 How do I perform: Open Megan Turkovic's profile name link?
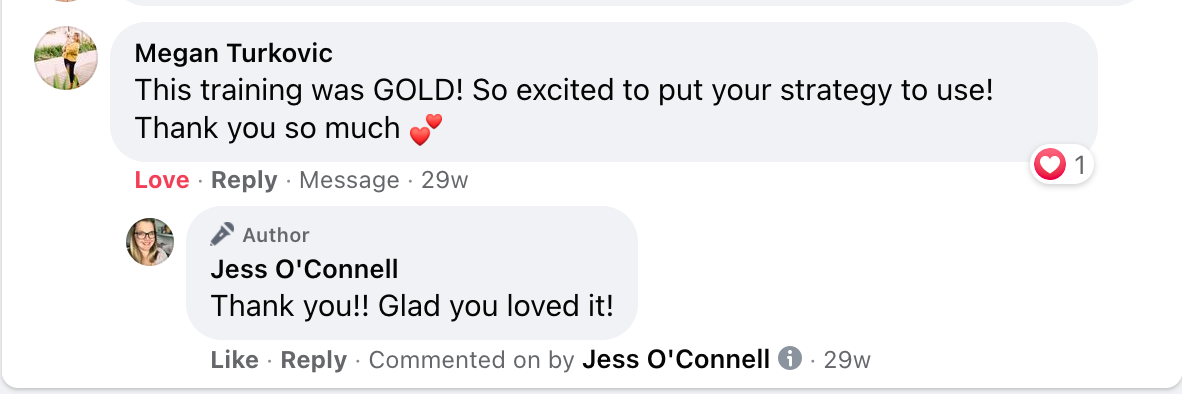(x=234, y=53)
